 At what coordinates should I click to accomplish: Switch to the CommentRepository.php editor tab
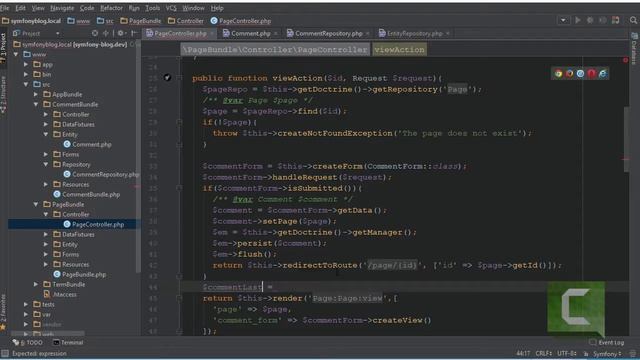(x=328, y=33)
